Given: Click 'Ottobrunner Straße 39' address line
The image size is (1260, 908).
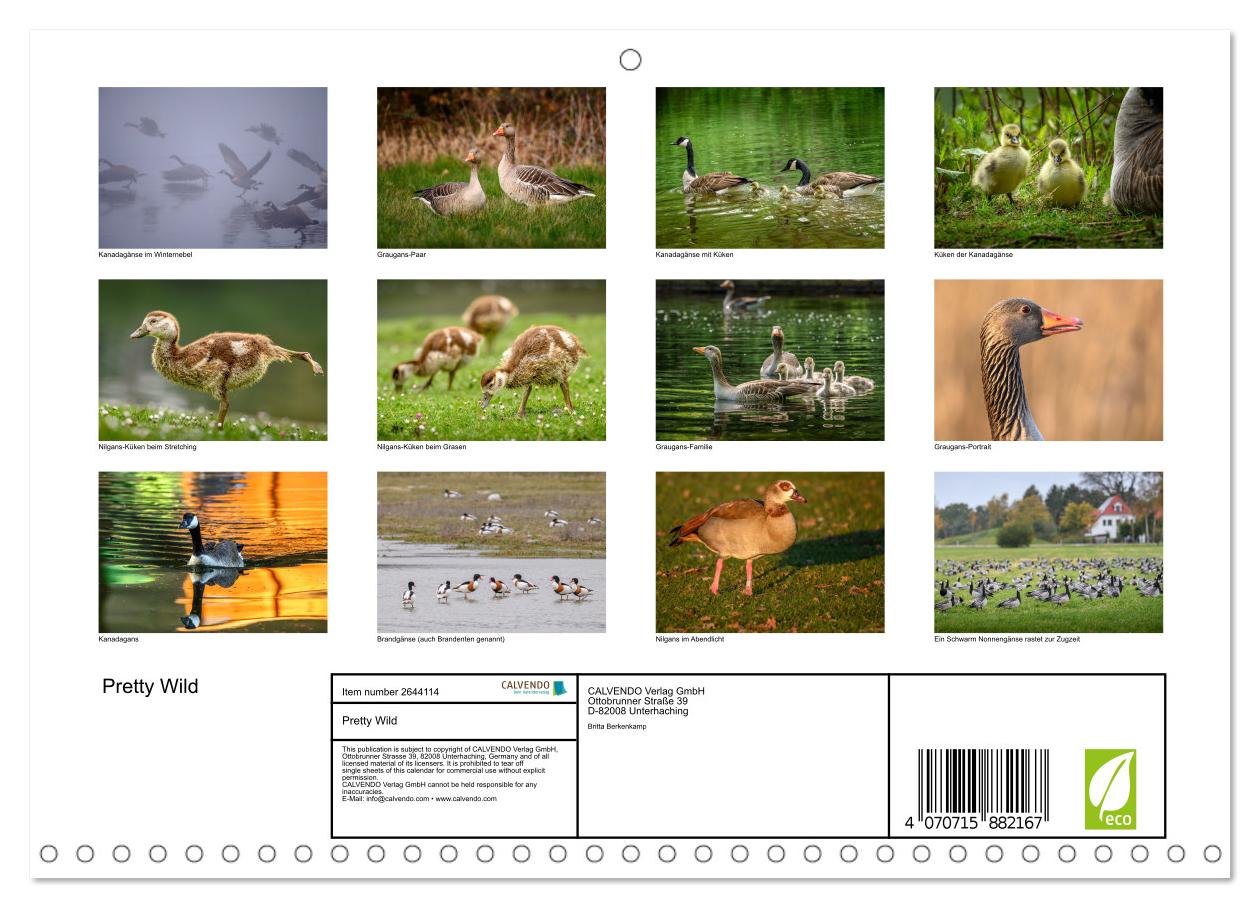Looking at the screenshot, I should (x=638, y=701).
